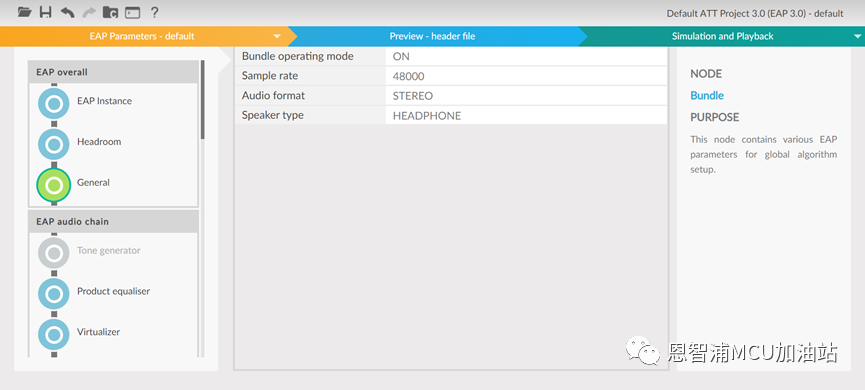
Task: Click the Bundle operating mode ON value
Action: [x=526, y=56]
